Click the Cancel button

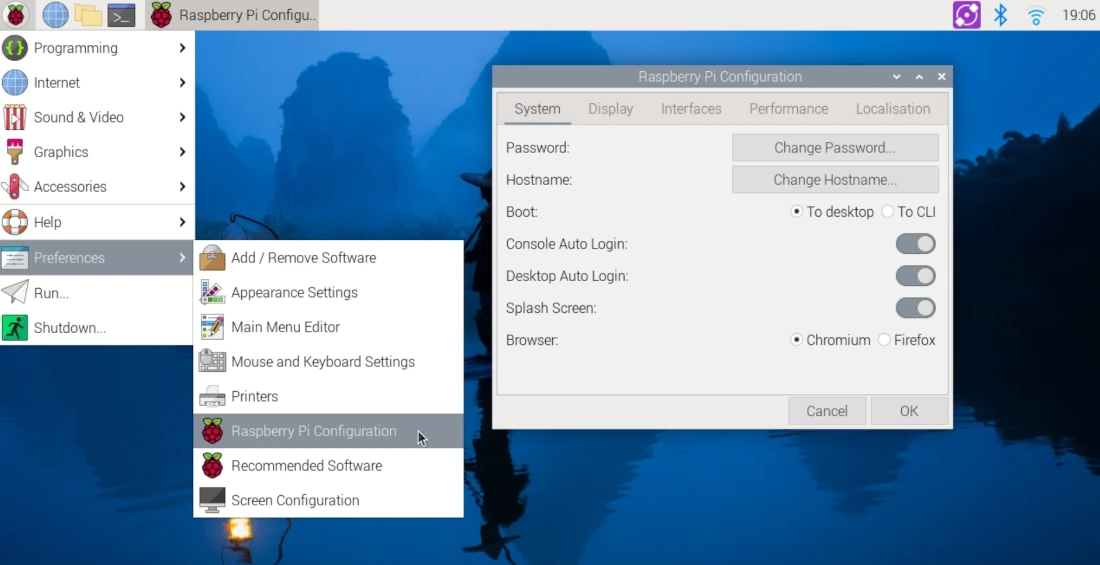point(826,411)
